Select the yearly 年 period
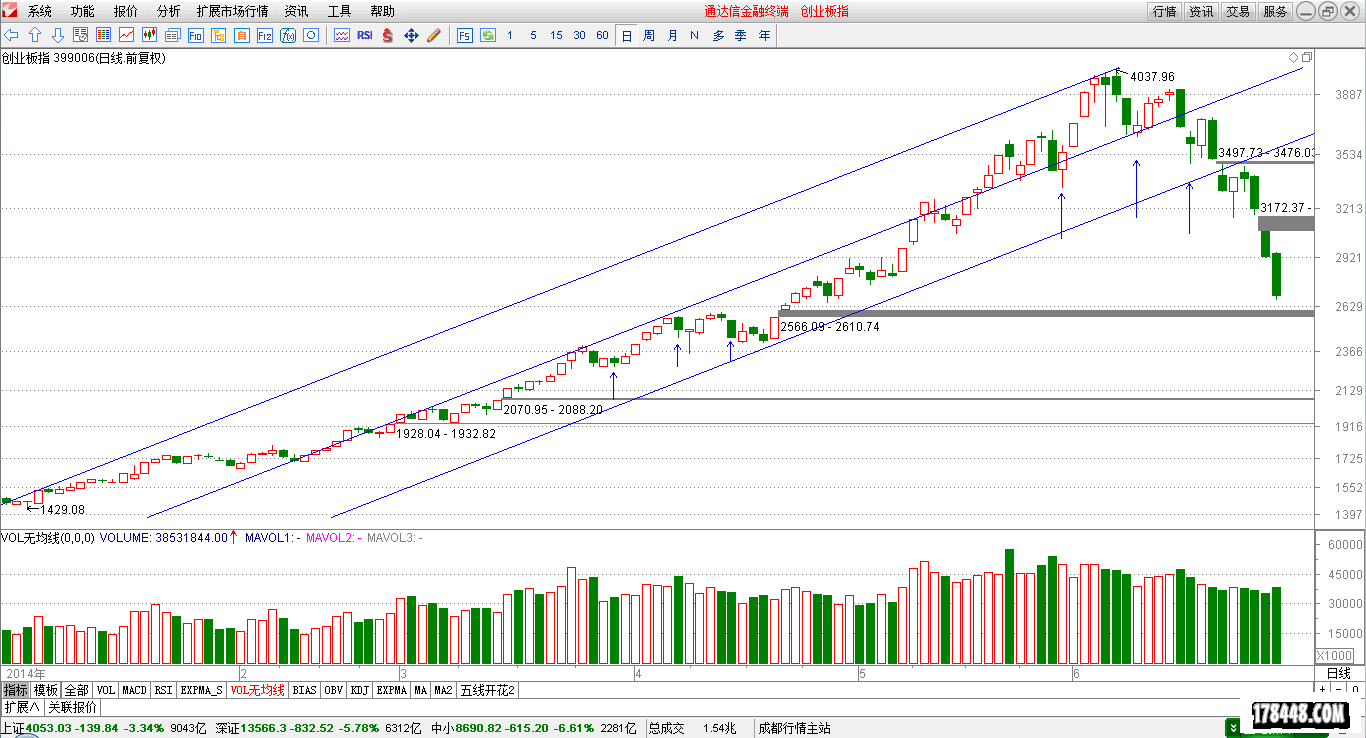Screen dimensions: 1366x738 pos(764,35)
